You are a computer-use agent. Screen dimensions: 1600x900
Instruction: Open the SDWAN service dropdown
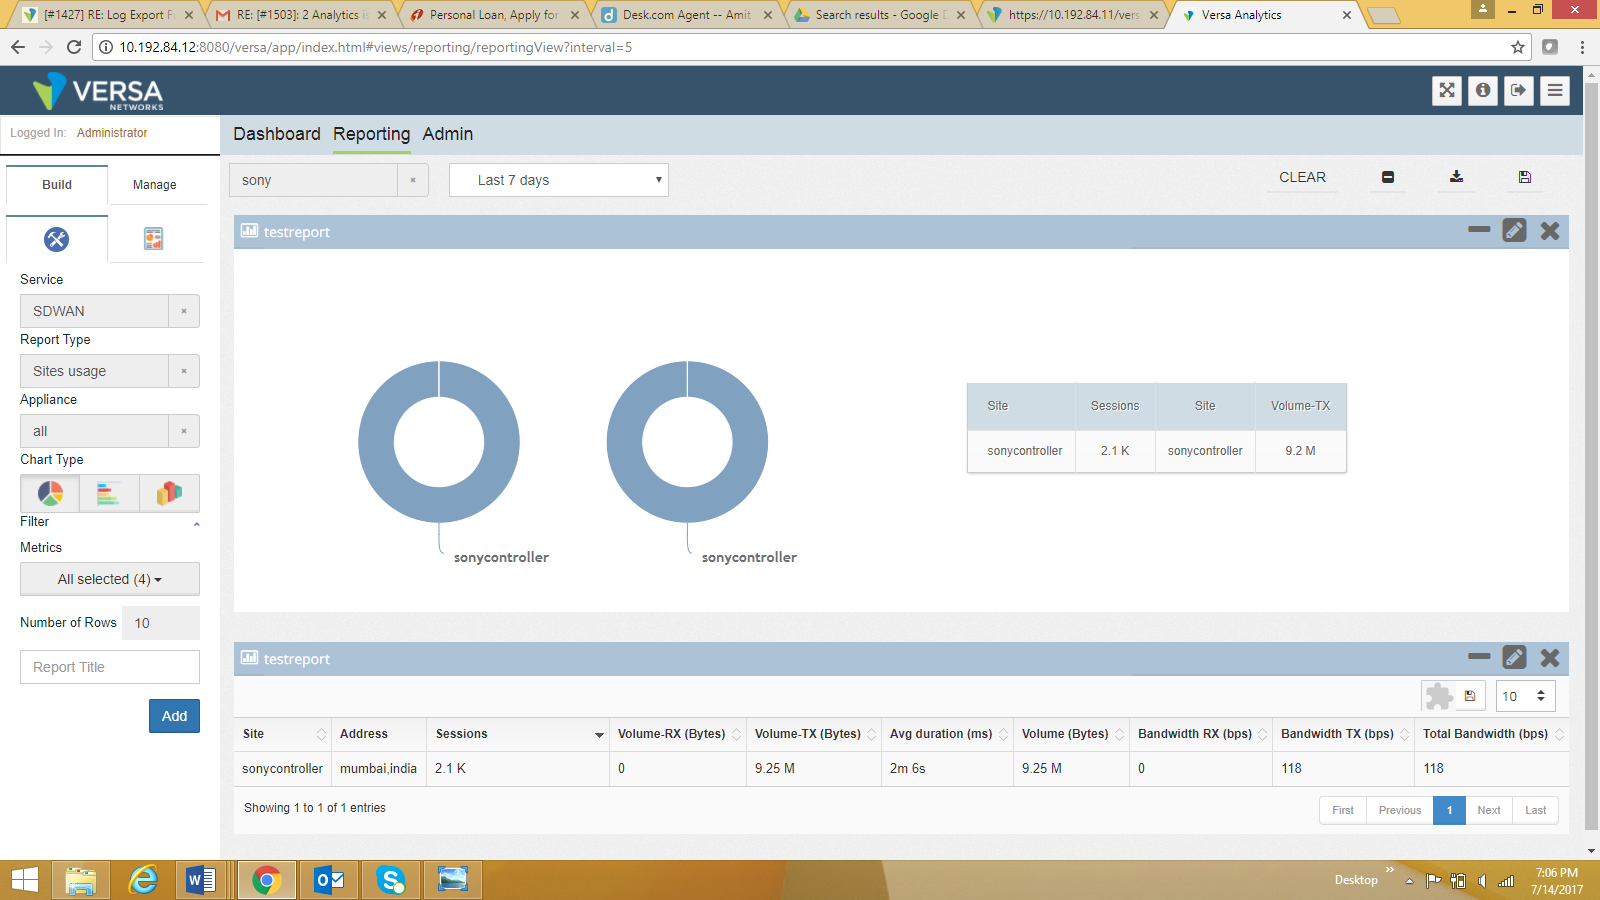coord(94,311)
